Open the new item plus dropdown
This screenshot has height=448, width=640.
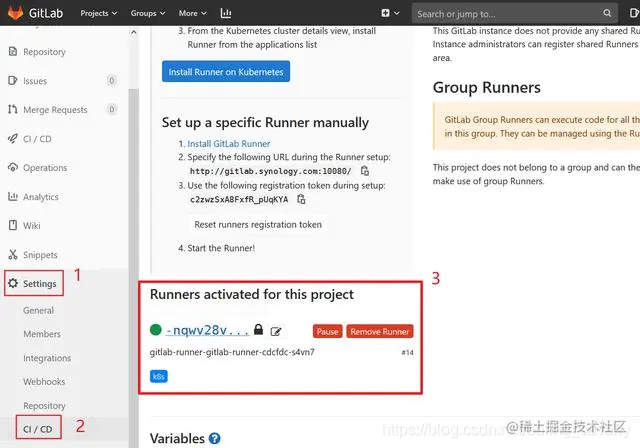click(x=390, y=13)
